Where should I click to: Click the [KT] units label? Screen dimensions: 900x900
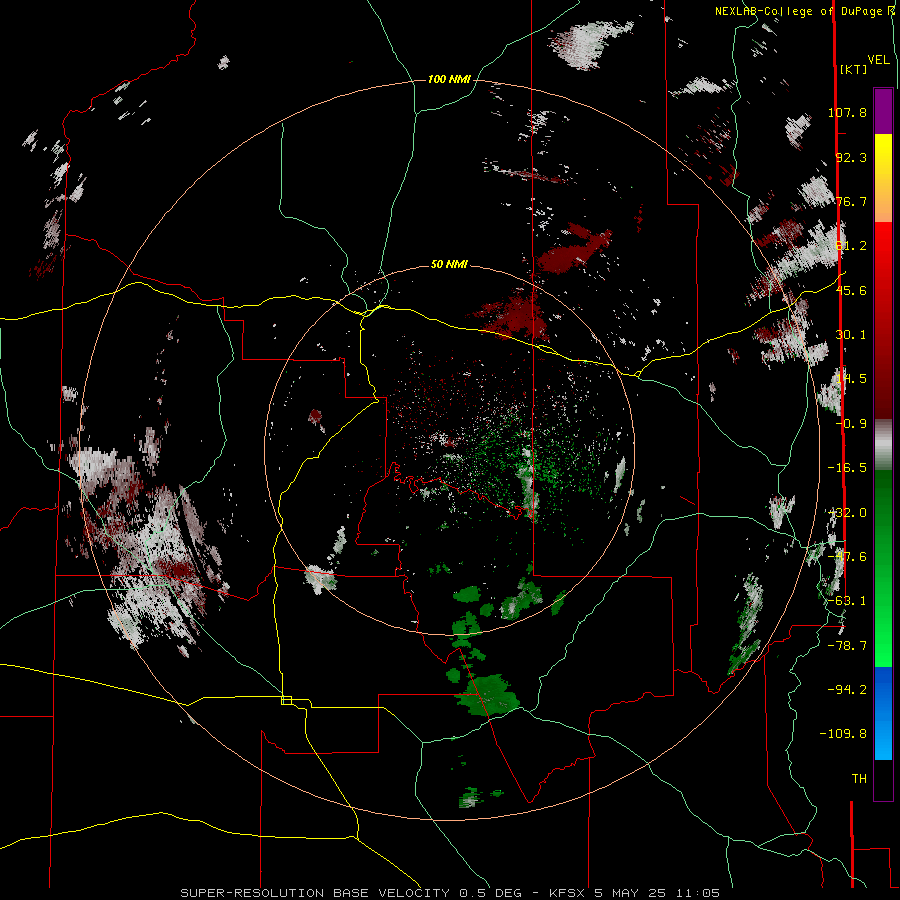click(854, 69)
